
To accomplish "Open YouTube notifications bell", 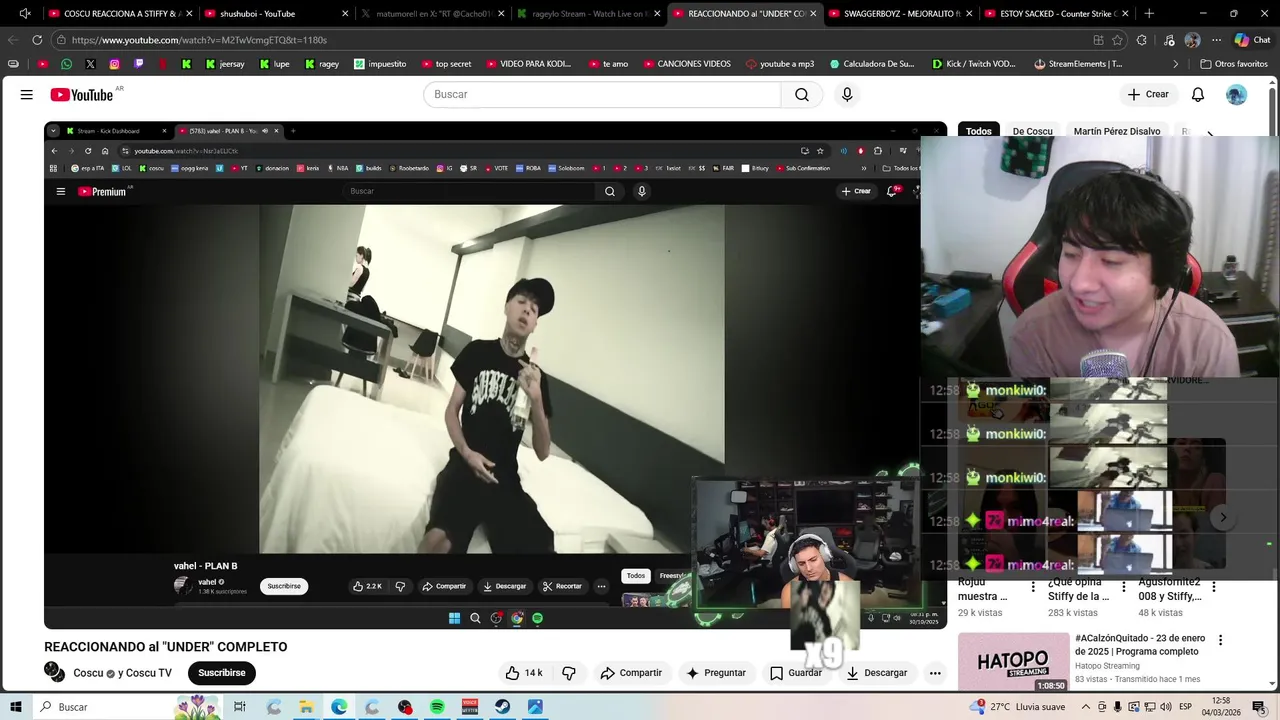I will pos(1198,95).
